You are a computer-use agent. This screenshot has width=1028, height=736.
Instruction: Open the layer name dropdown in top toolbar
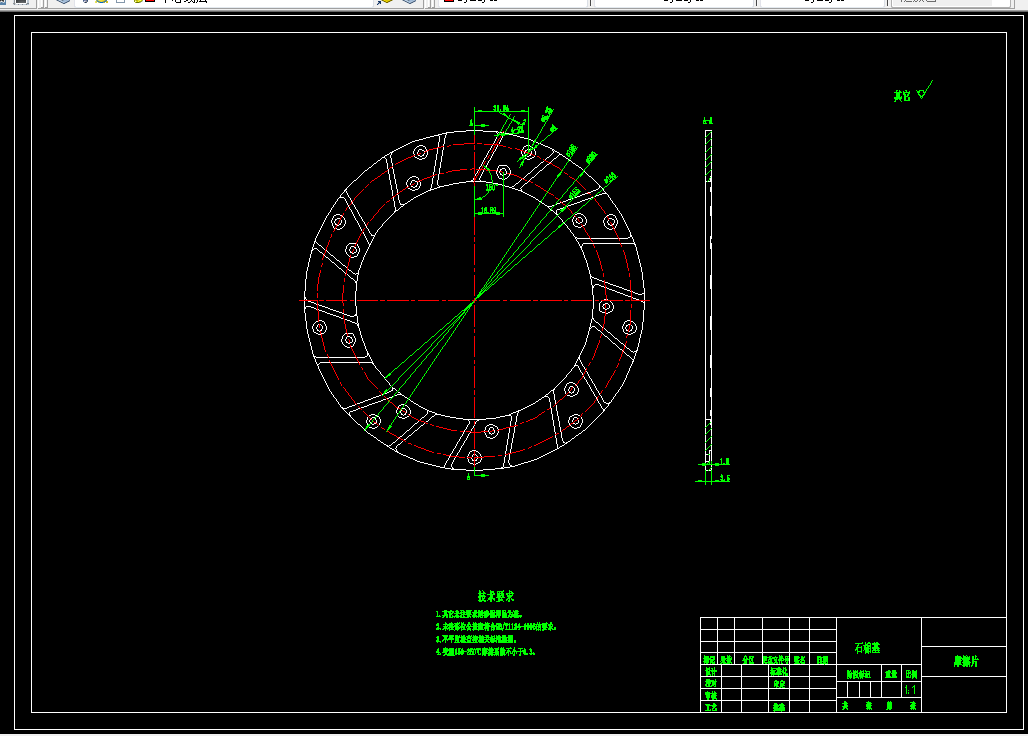click(x=223, y=2)
